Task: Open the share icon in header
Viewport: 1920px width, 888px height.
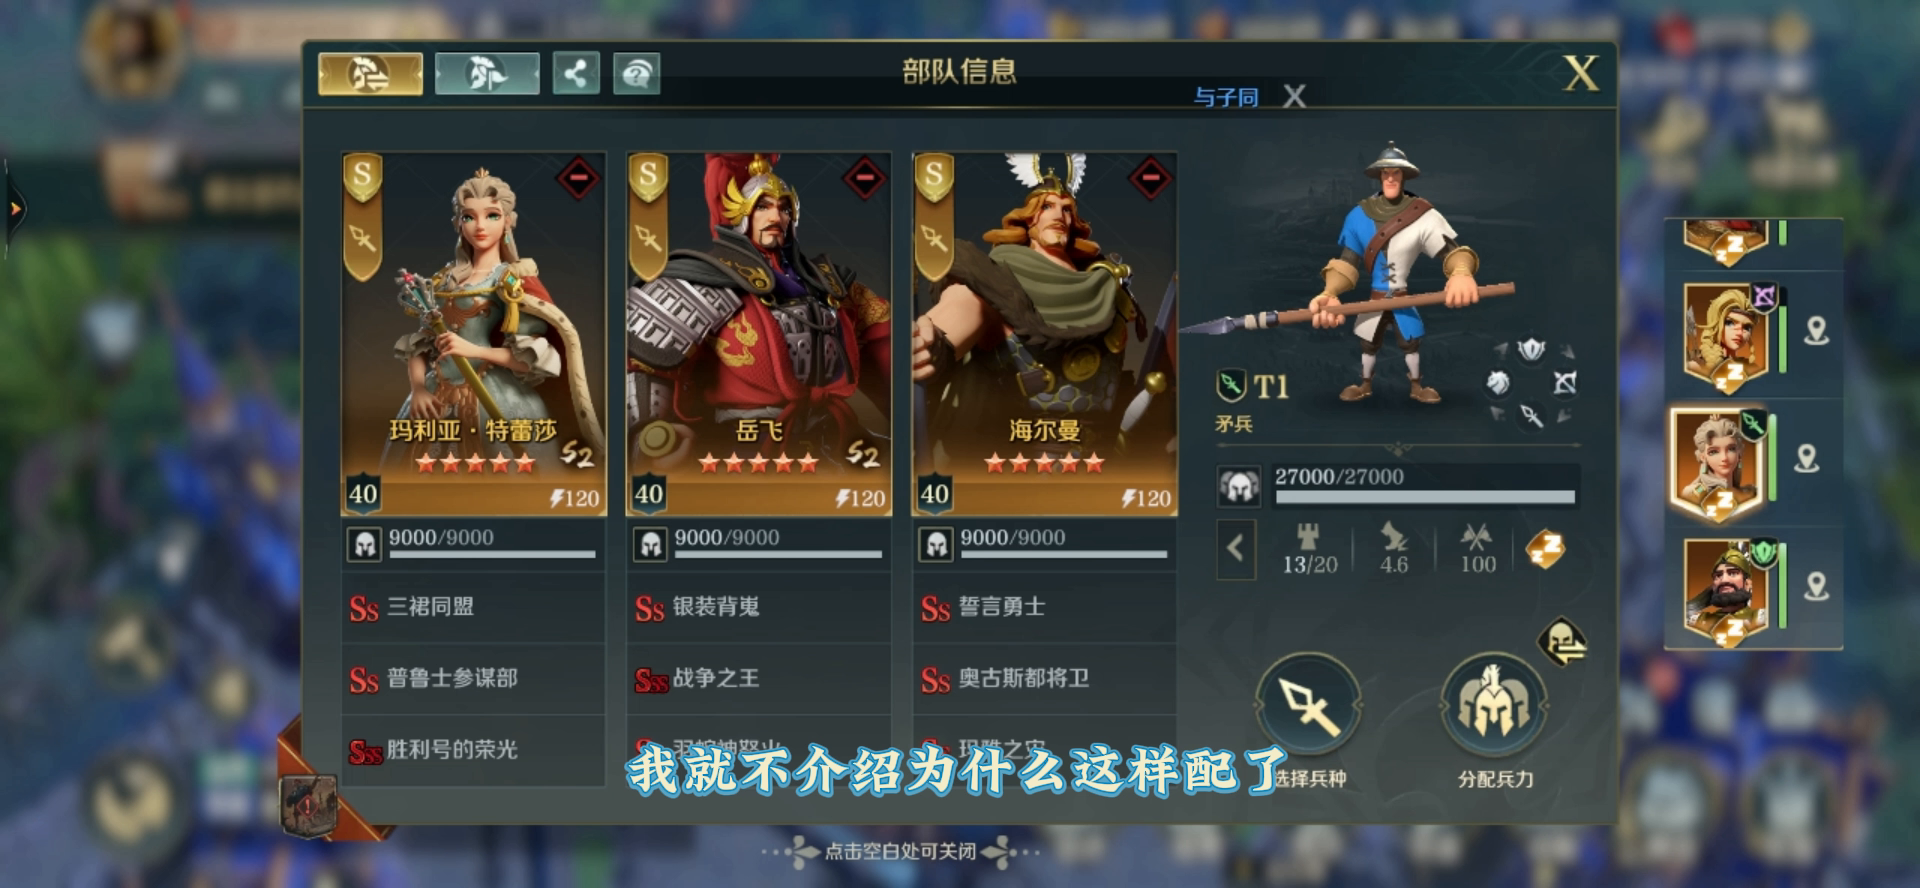Action: click(x=576, y=74)
